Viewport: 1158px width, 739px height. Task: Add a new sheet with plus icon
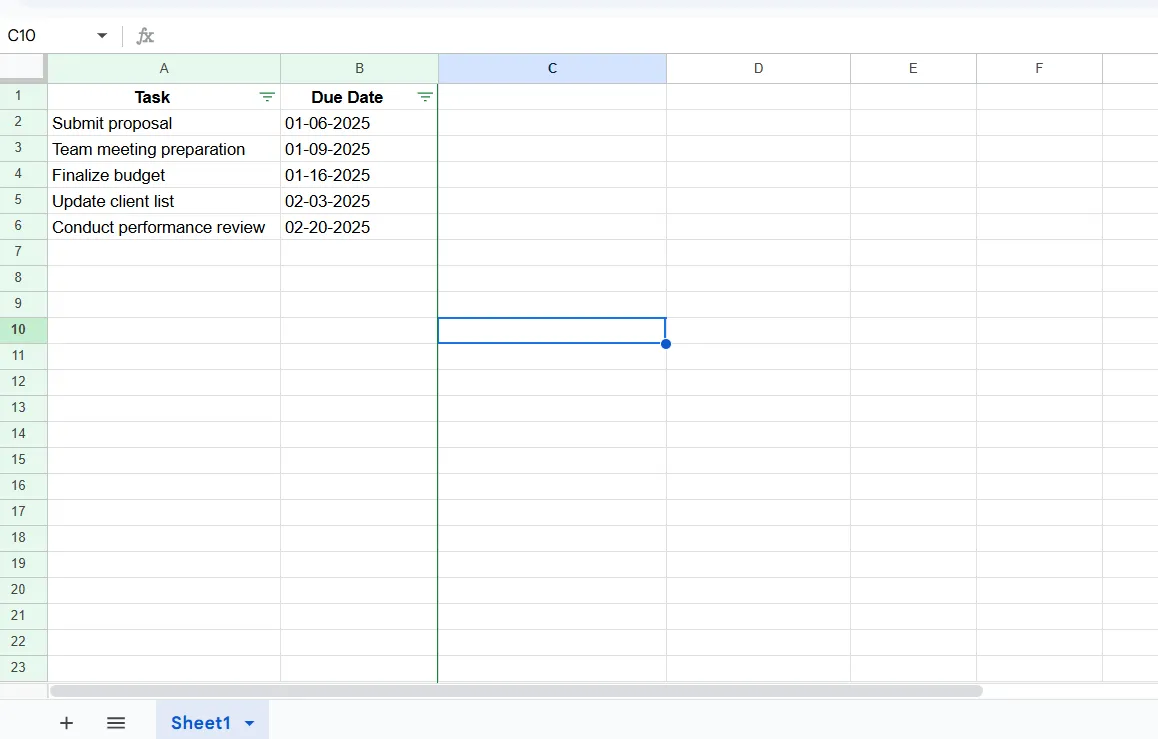pos(66,723)
